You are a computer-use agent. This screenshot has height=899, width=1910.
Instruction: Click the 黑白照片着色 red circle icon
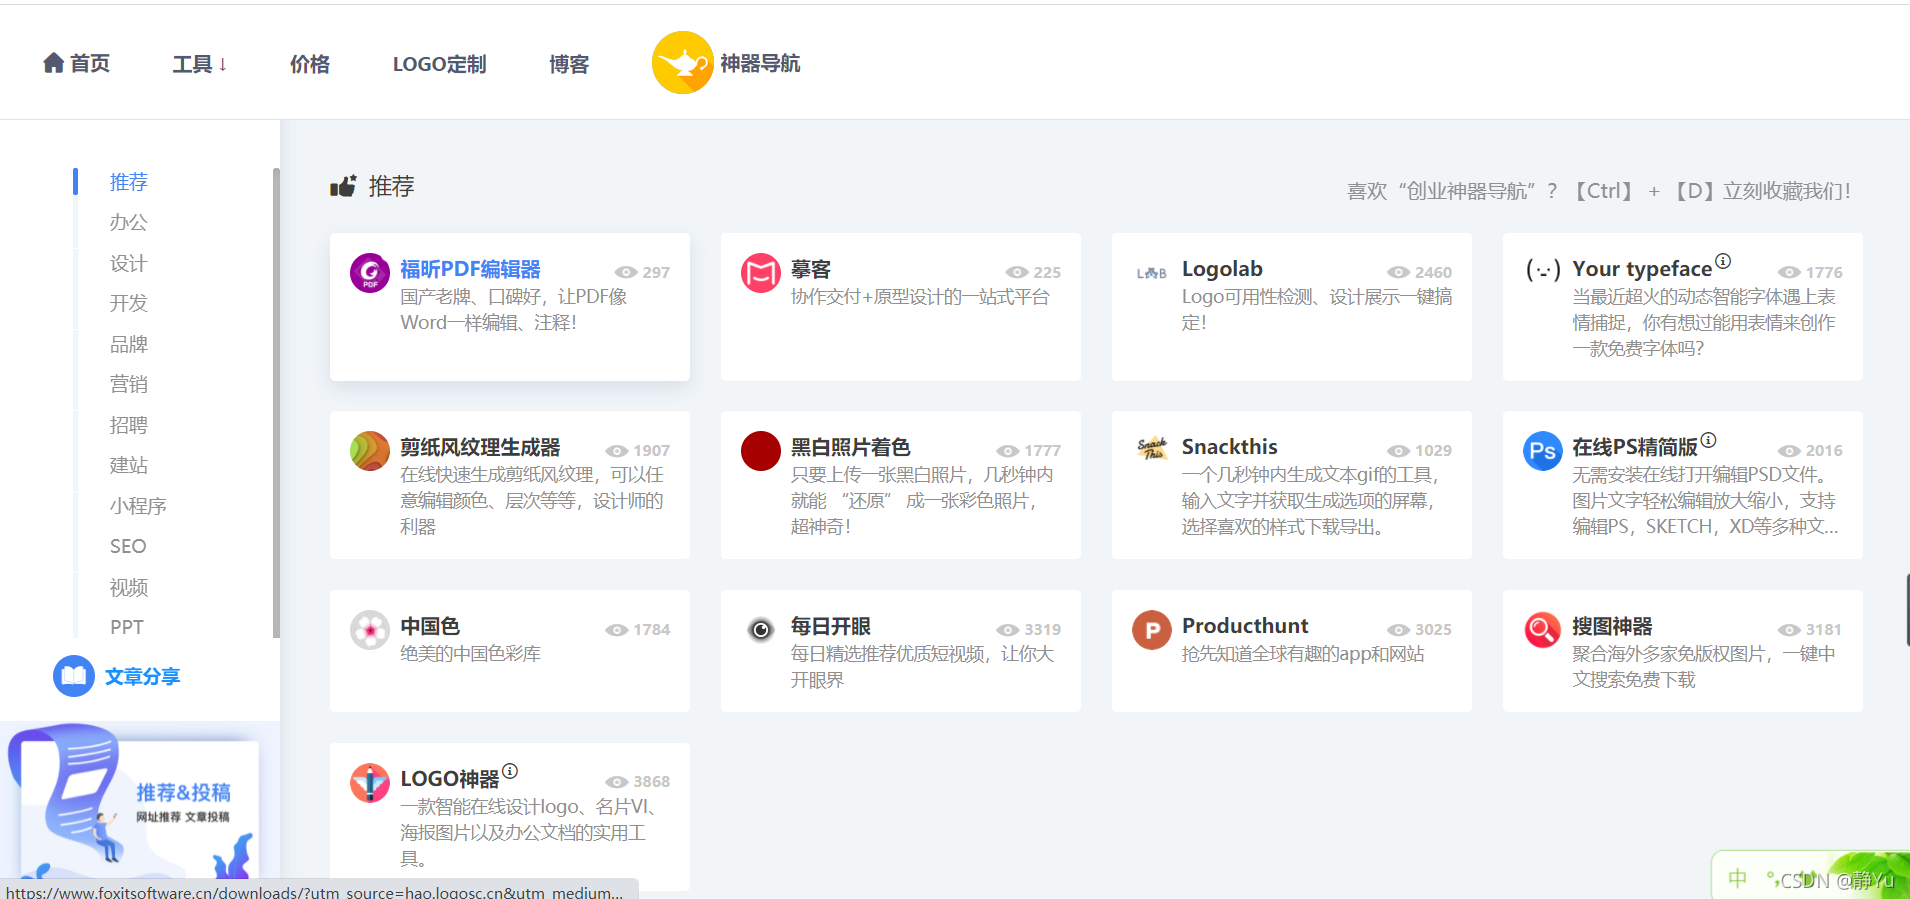coord(761,451)
